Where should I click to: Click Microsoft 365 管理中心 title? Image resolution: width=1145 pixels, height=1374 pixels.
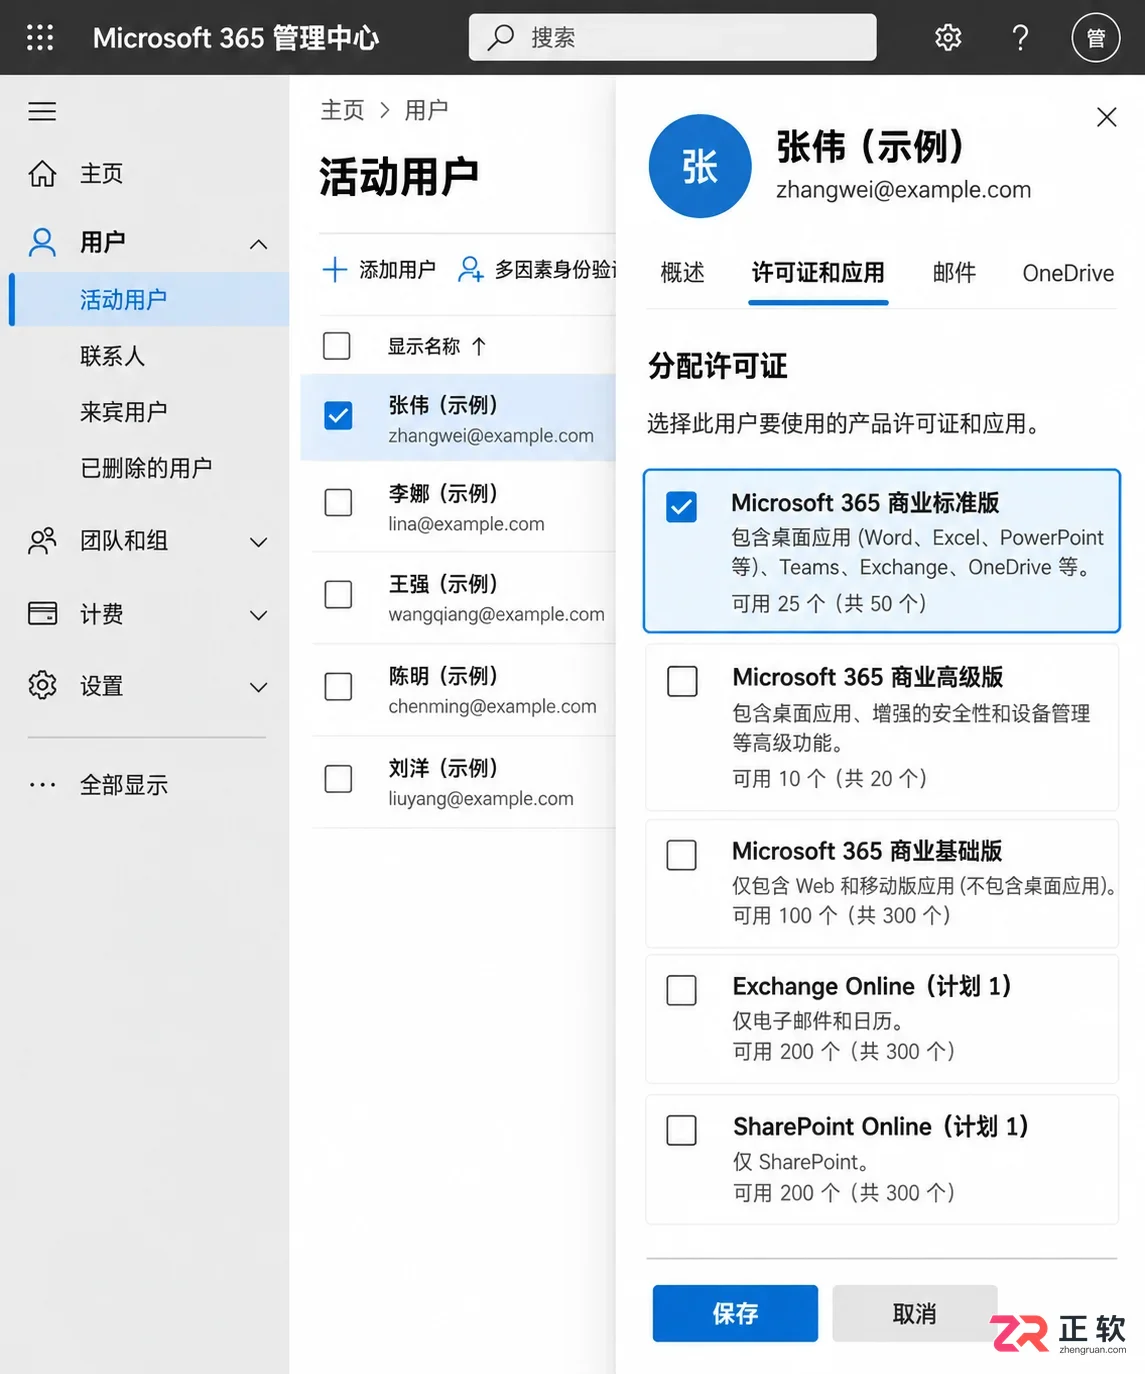click(236, 38)
